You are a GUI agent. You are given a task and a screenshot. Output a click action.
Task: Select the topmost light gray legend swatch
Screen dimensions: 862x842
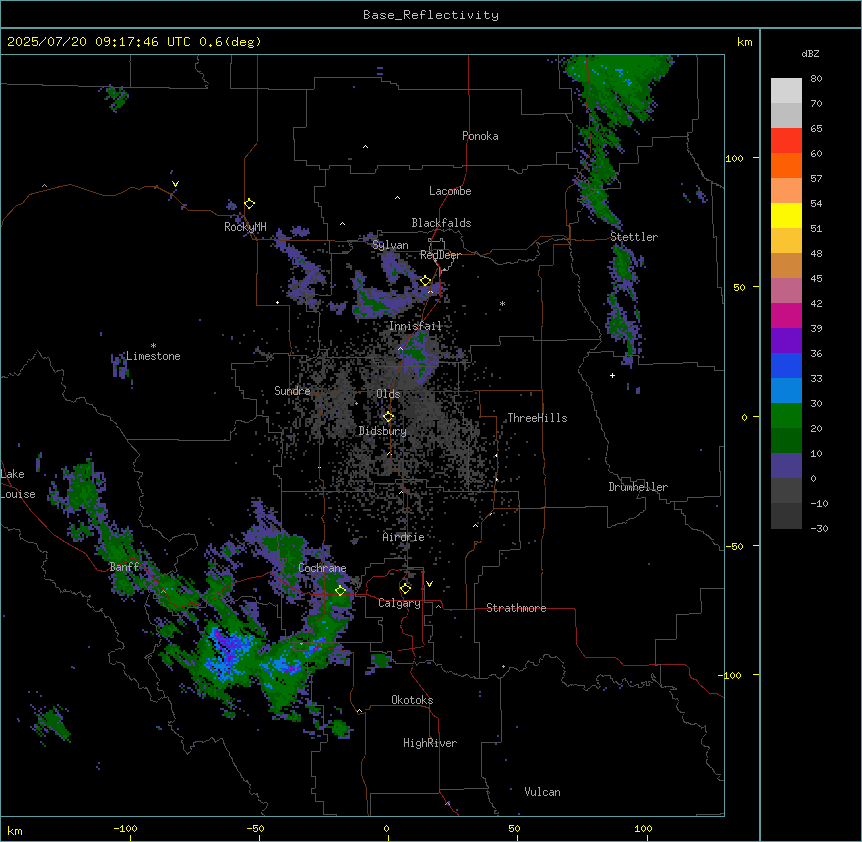[x=786, y=91]
